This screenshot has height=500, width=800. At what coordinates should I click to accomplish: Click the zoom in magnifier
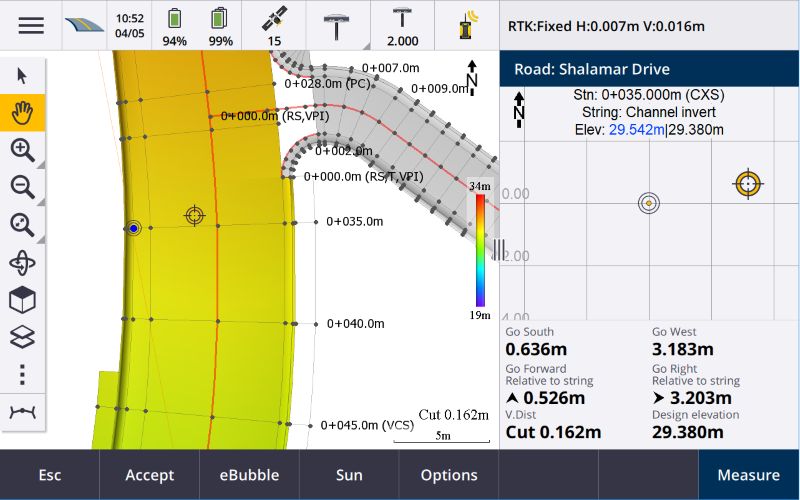pos(22,150)
